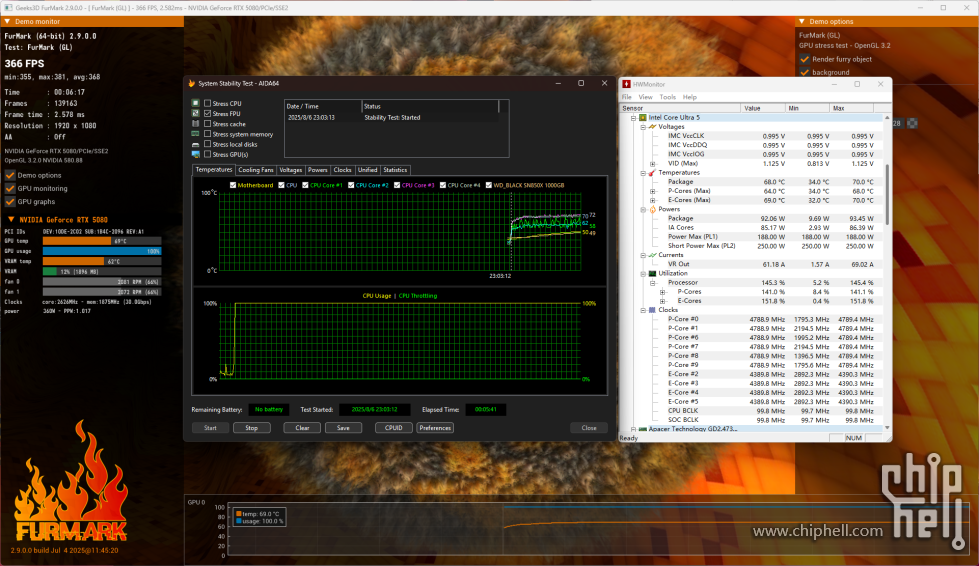
Task: Click the HWMonitor vertical scrollbar thumb
Action: click(x=887, y=194)
